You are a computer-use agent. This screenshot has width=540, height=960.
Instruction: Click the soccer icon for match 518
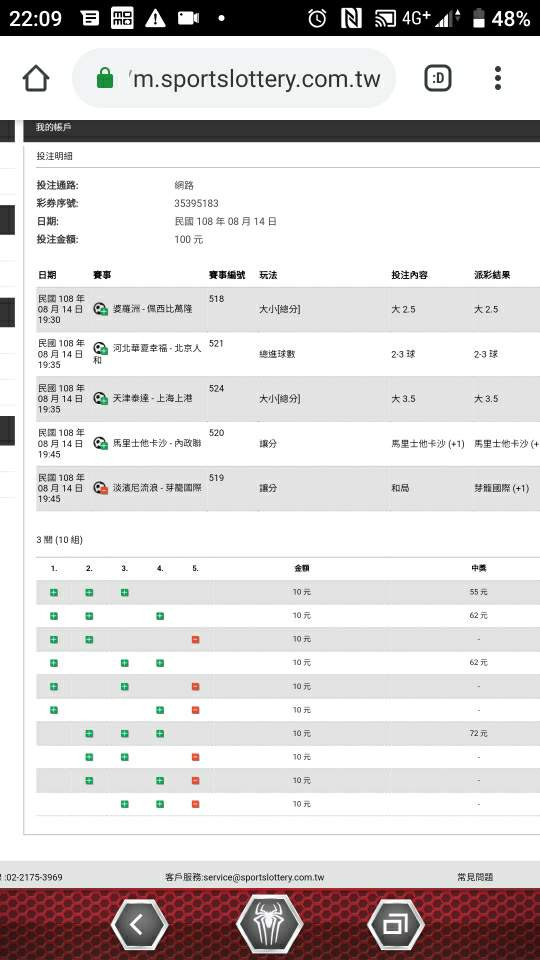pyautogui.click(x=100, y=309)
